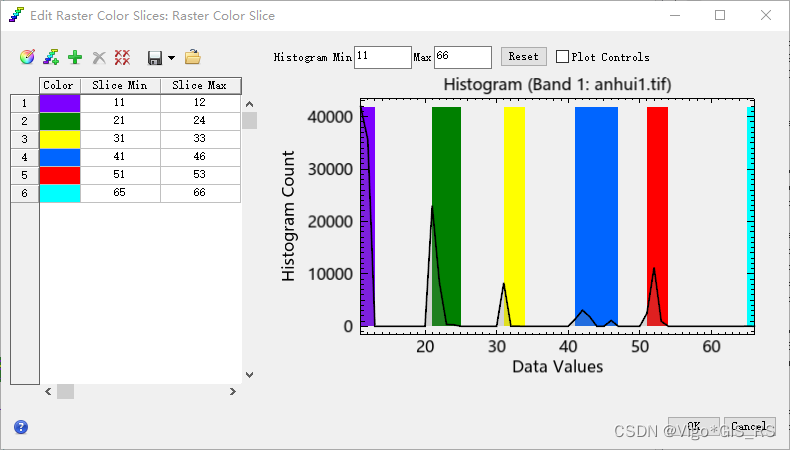Click the blue slice band in histogram
The image size is (790, 450).
pos(597,216)
